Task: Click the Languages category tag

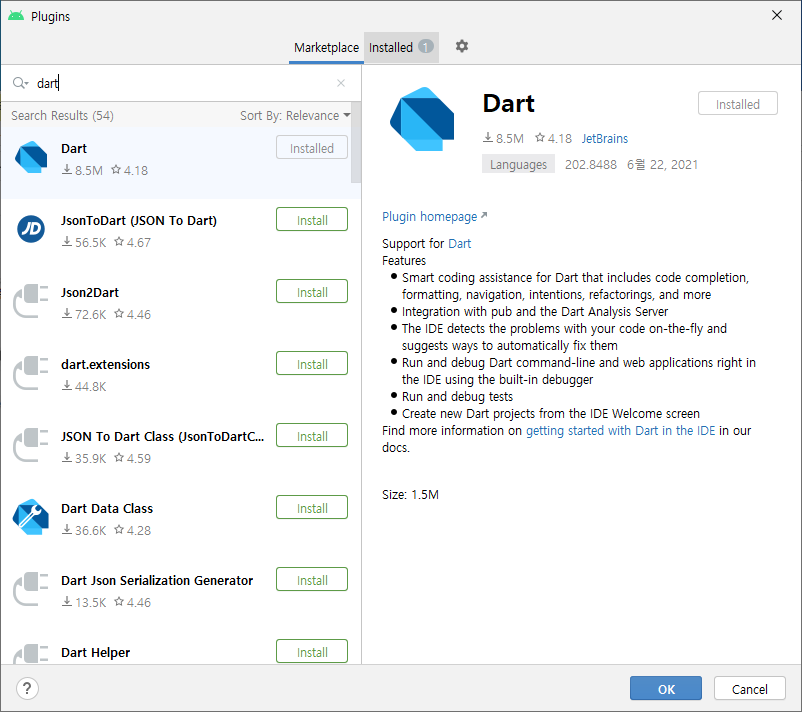Action: pos(518,164)
